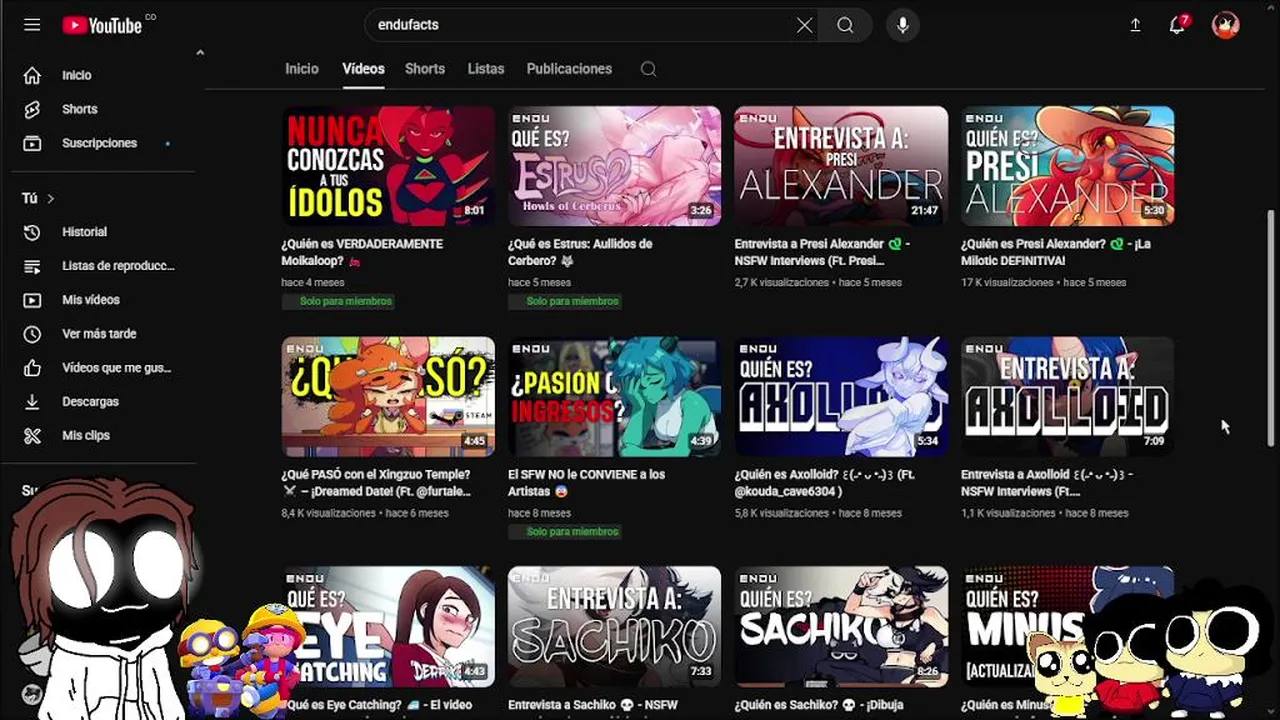Open the Quién es Sachiko thumbnail
The height and width of the screenshot is (720, 1280).
click(841, 626)
